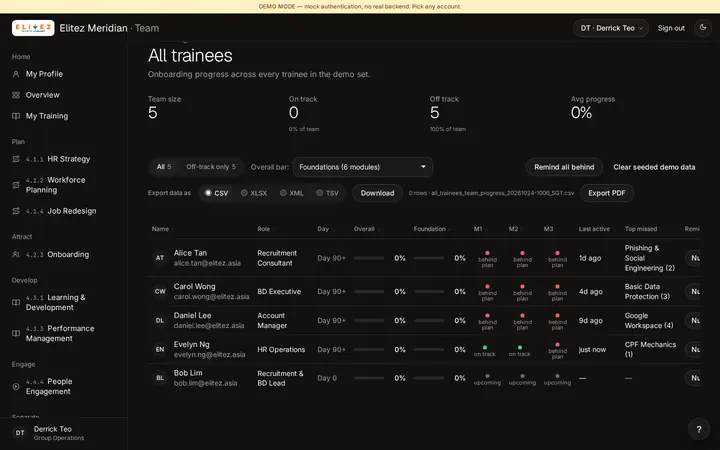This screenshot has width=720, height=450.
Task: Sort by Top missed column header
Action: pos(641,229)
